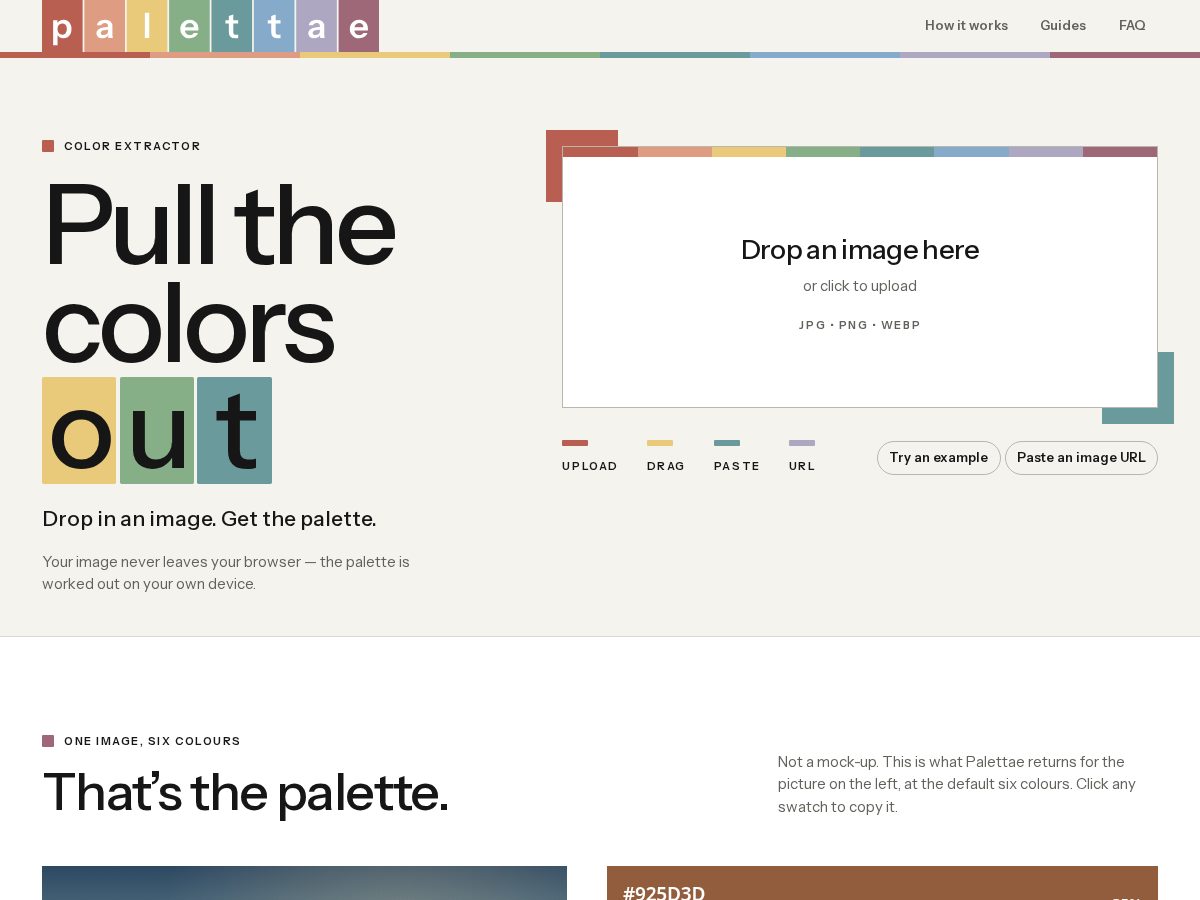Click the 'That's the palette.' heading
Image resolution: width=1200 pixels, height=900 pixels.
click(x=245, y=792)
